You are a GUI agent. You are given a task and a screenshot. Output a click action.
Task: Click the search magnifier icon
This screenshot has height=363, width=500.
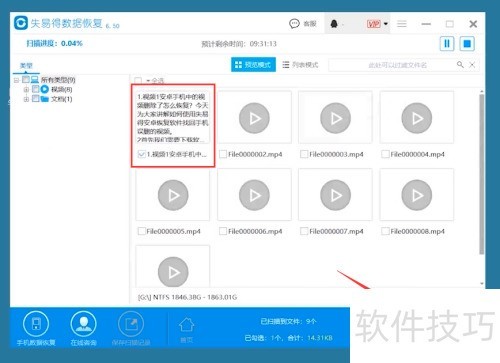pos(460,64)
